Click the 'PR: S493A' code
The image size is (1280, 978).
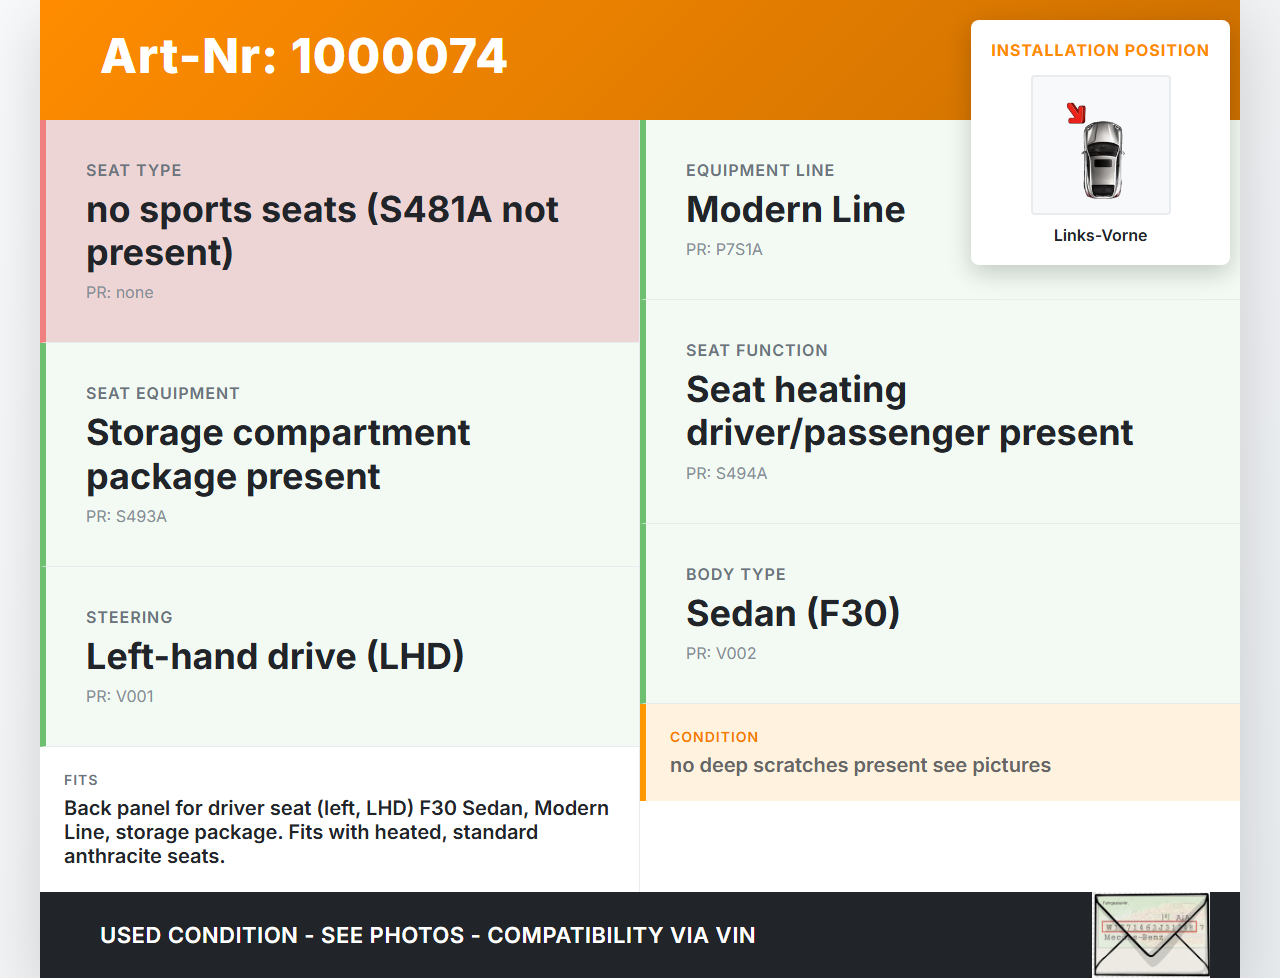126,516
